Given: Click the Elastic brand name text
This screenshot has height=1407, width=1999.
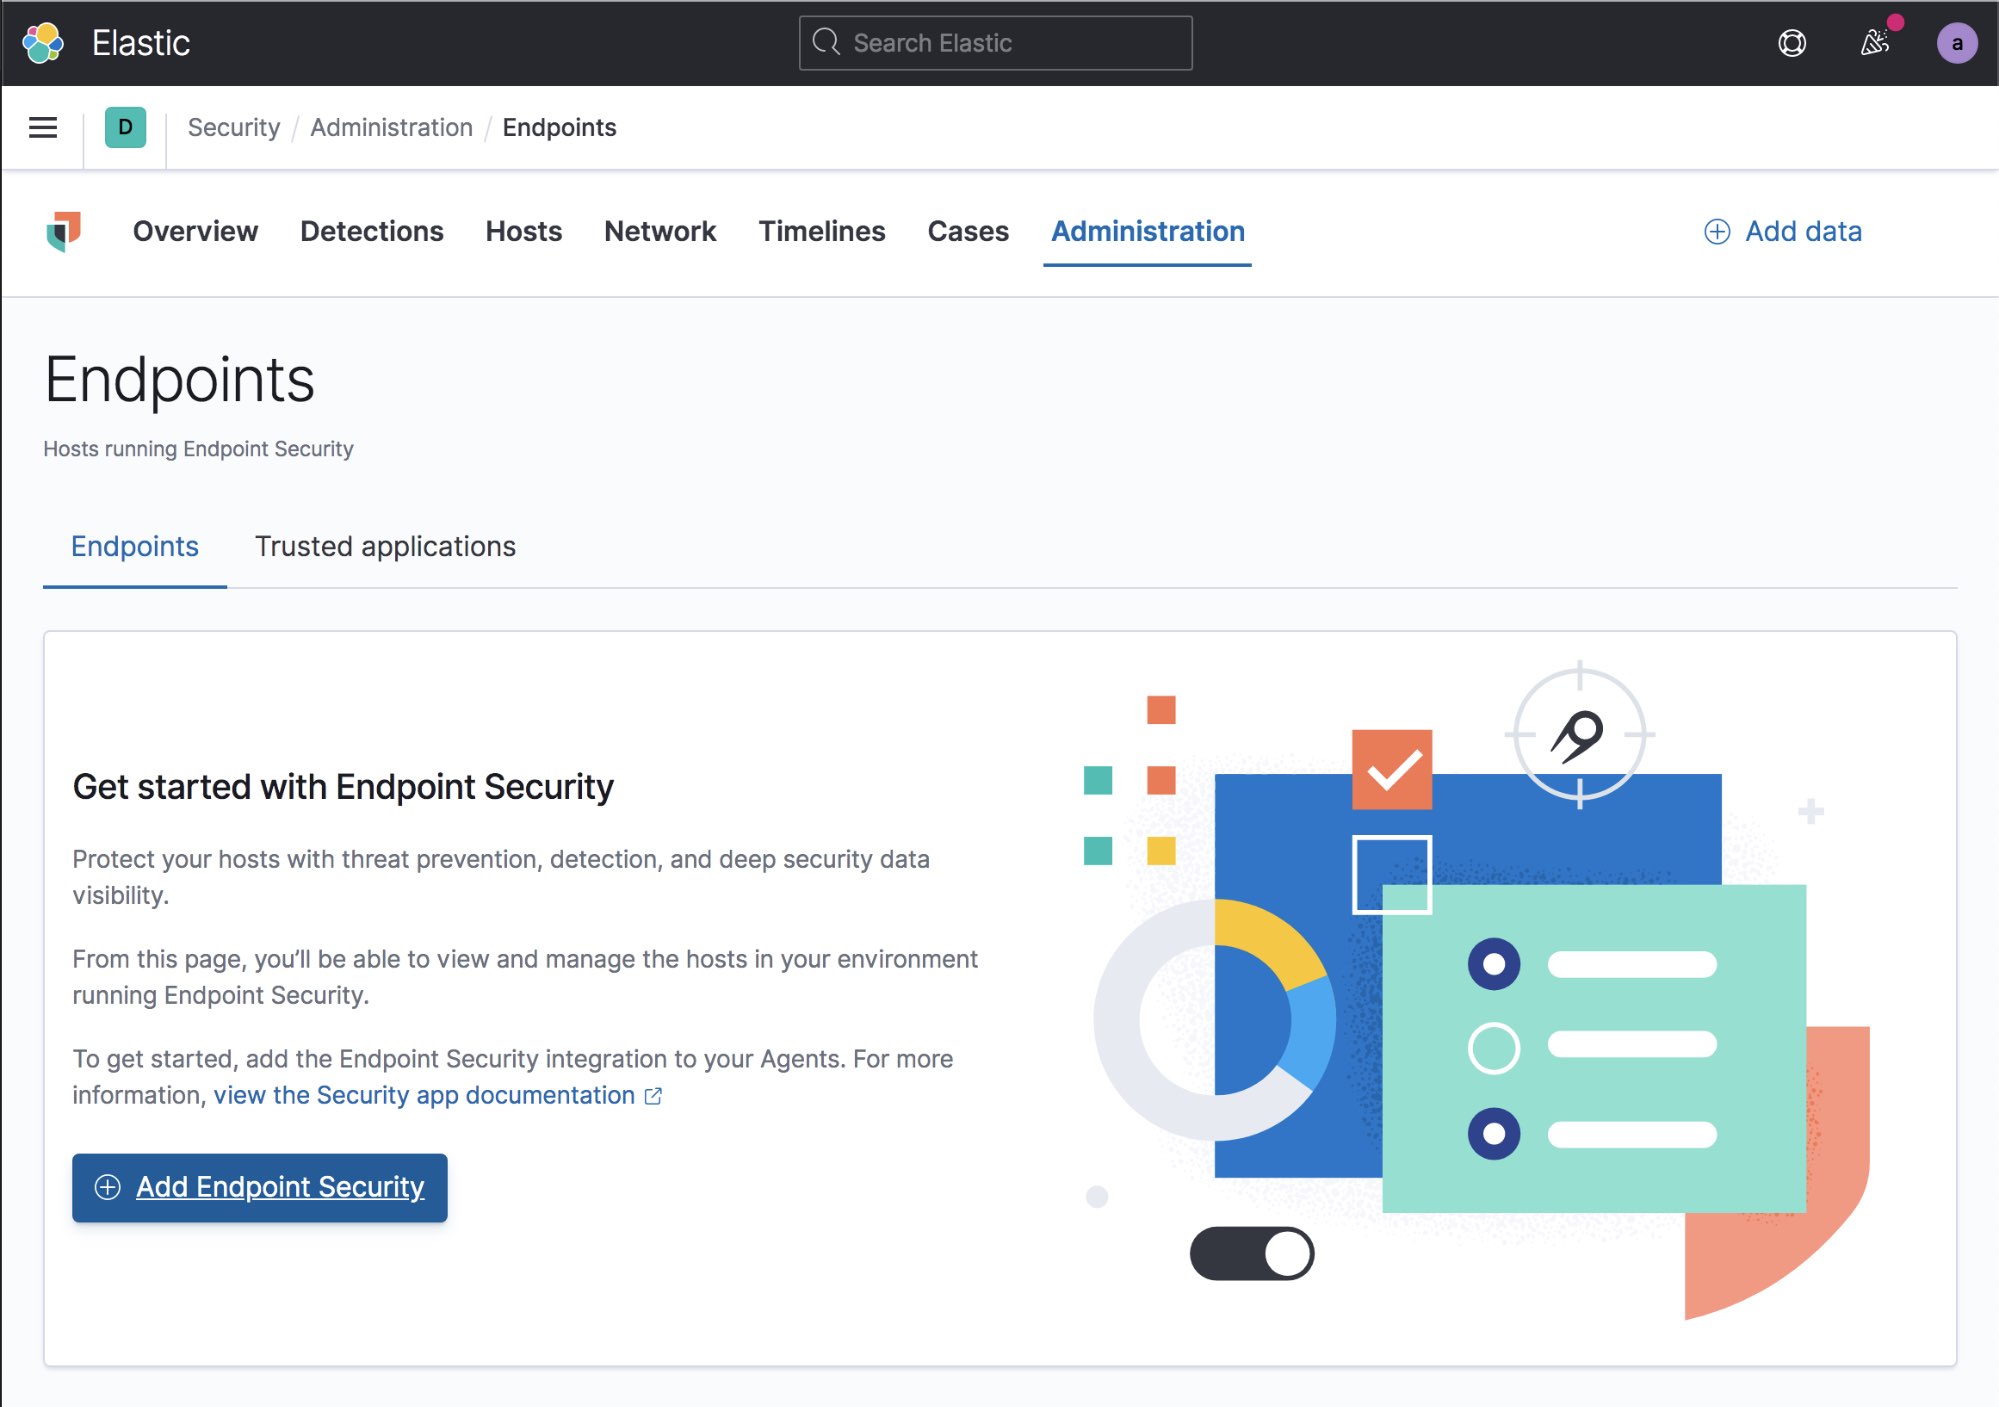Looking at the screenshot, I should 141,43.
